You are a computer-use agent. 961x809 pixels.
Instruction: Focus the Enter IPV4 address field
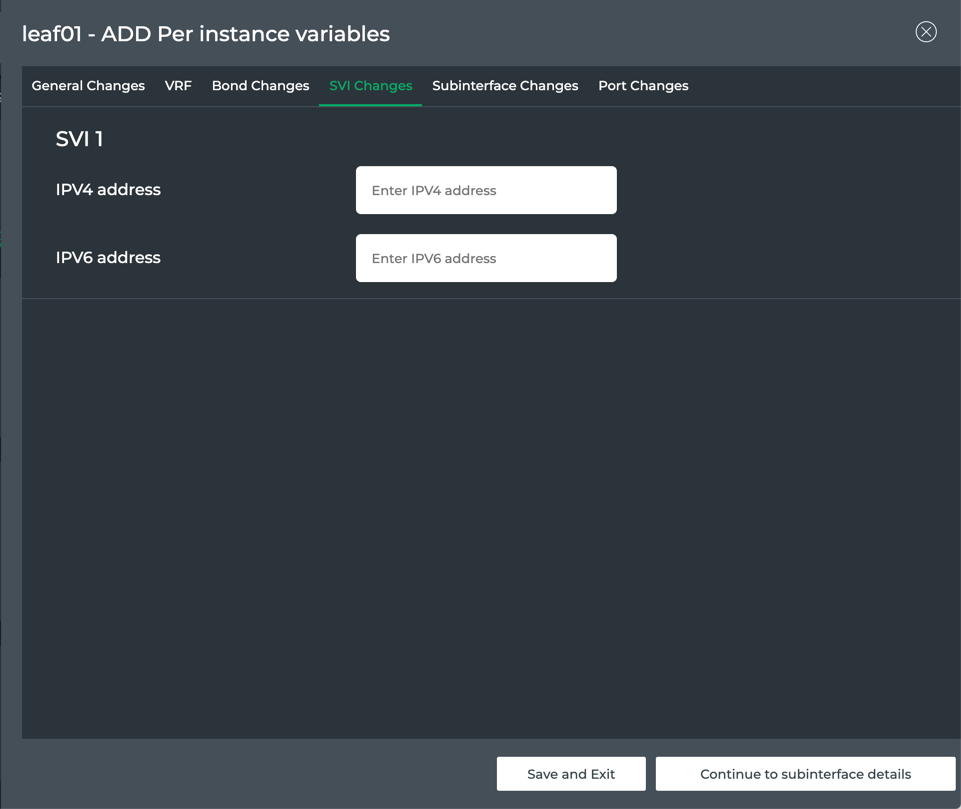(486, 190)
